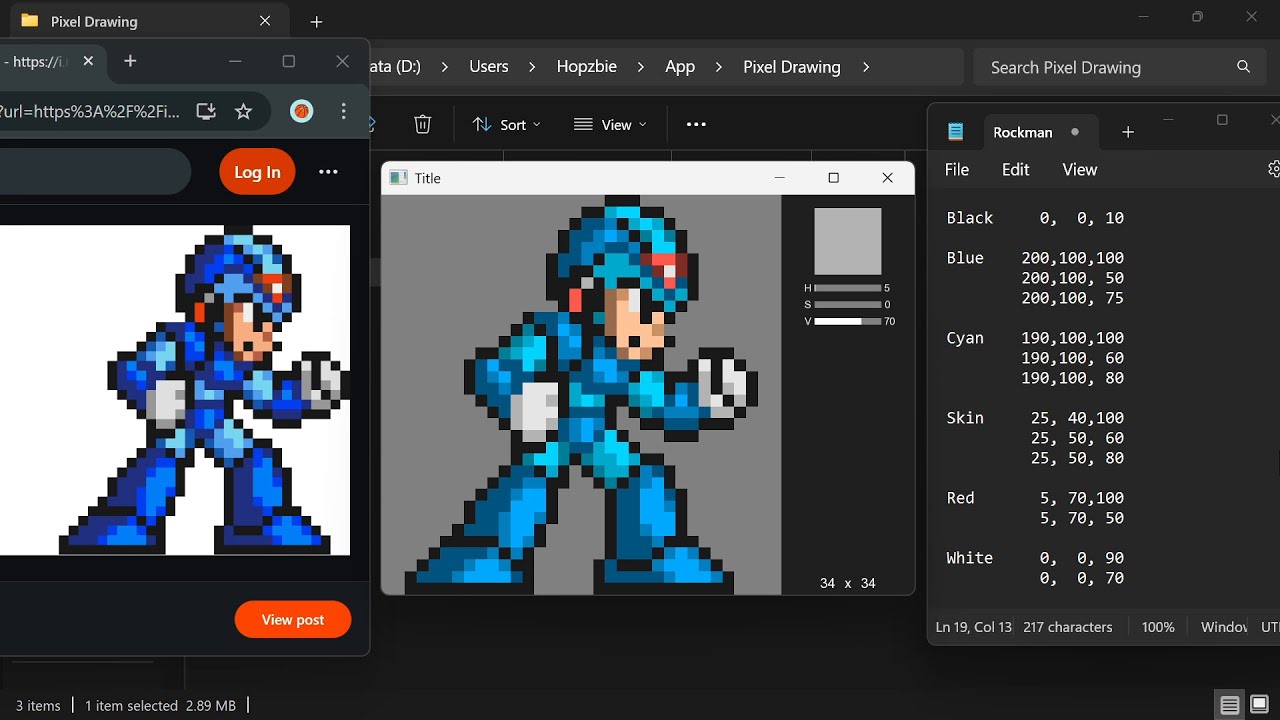The width and height of the screenshot is (1280, 720).
Task: Adjust the V value slider
Action: (848, 321)
